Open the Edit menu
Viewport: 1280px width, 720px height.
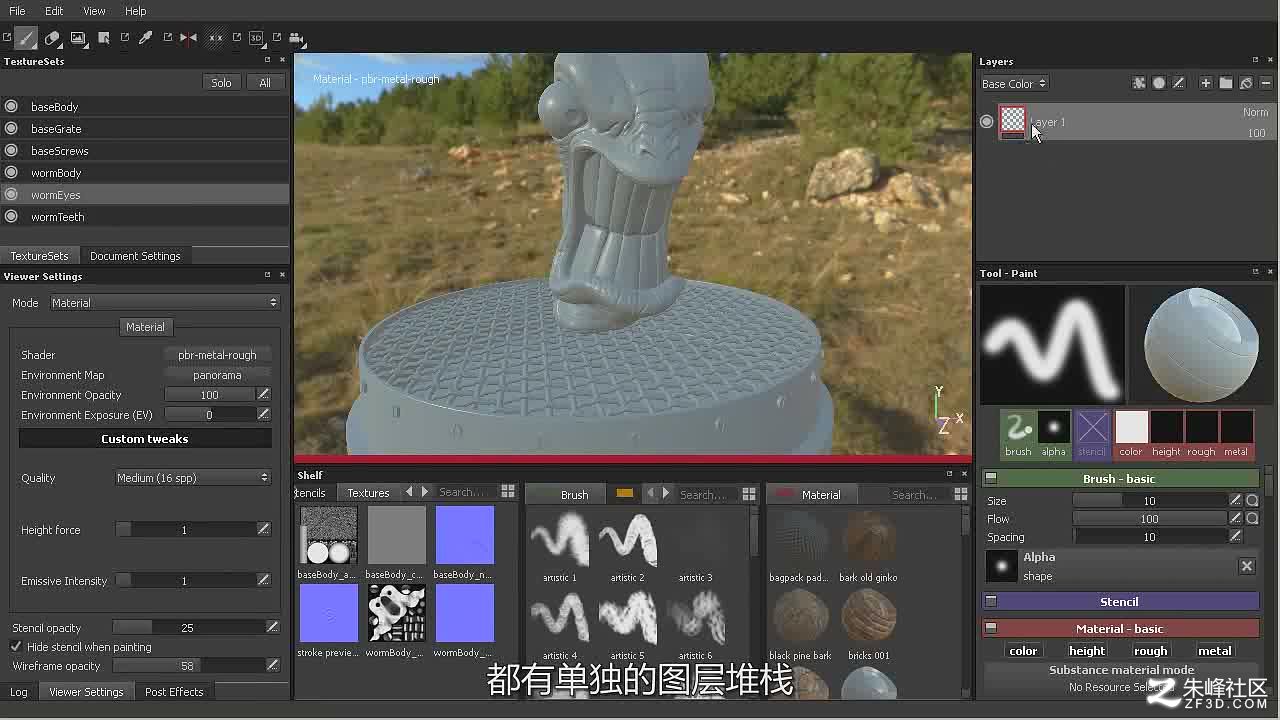[x=54, y=11]
